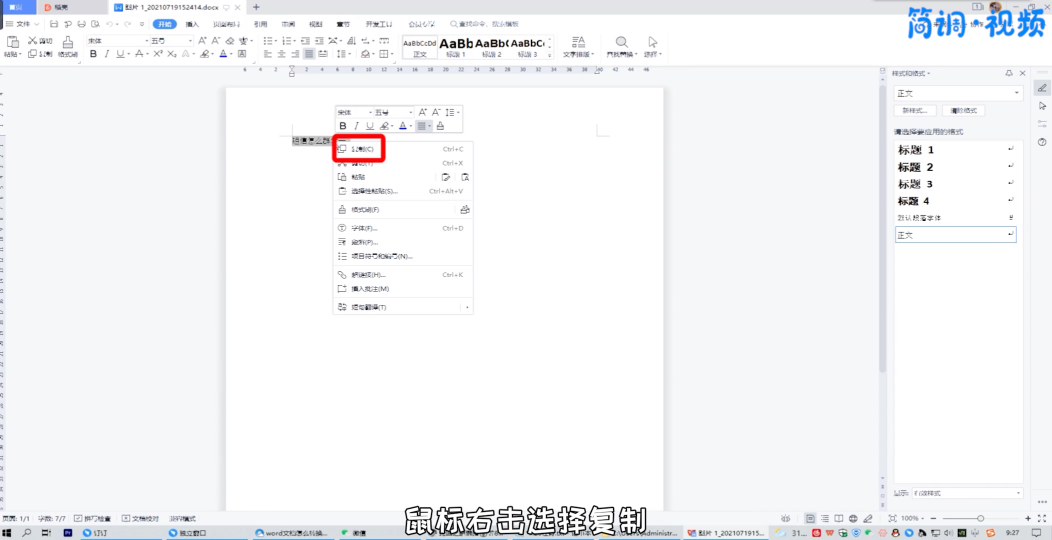
Task: Click the Cut scissors icon in ribbon
Action: (x=33, y=41)
